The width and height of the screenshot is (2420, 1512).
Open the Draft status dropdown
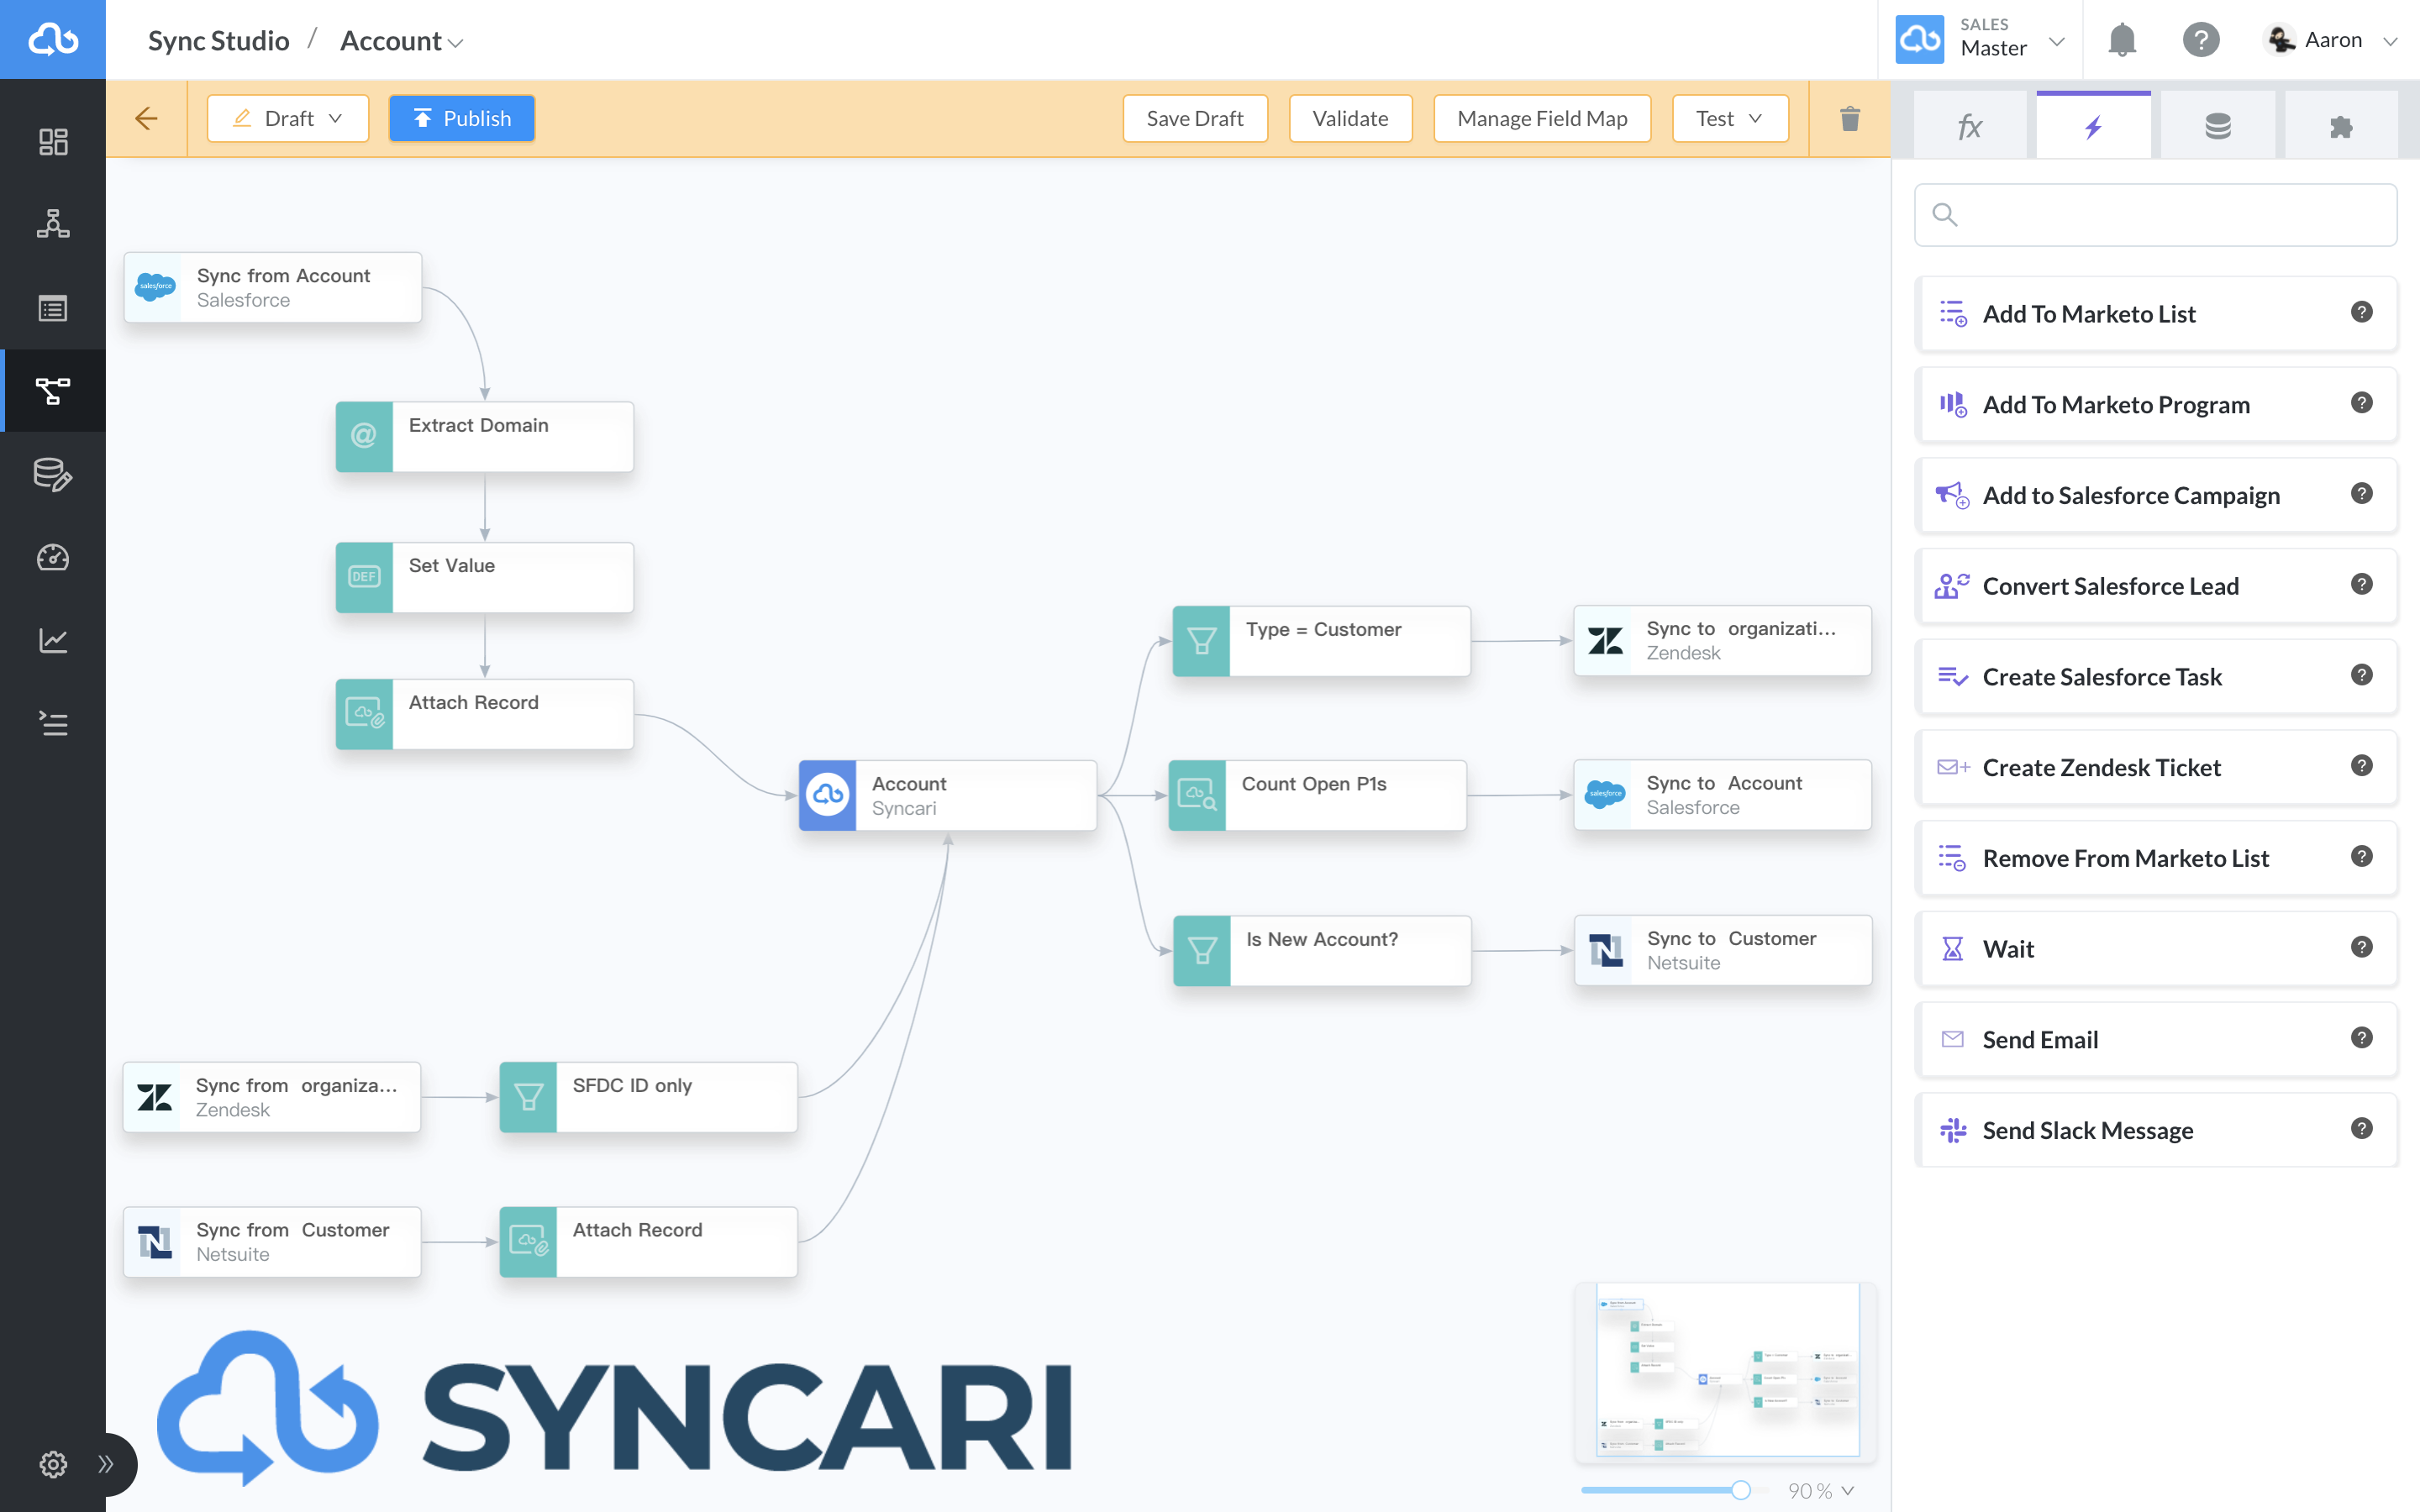pyautogui.click(x=288, y=119)
